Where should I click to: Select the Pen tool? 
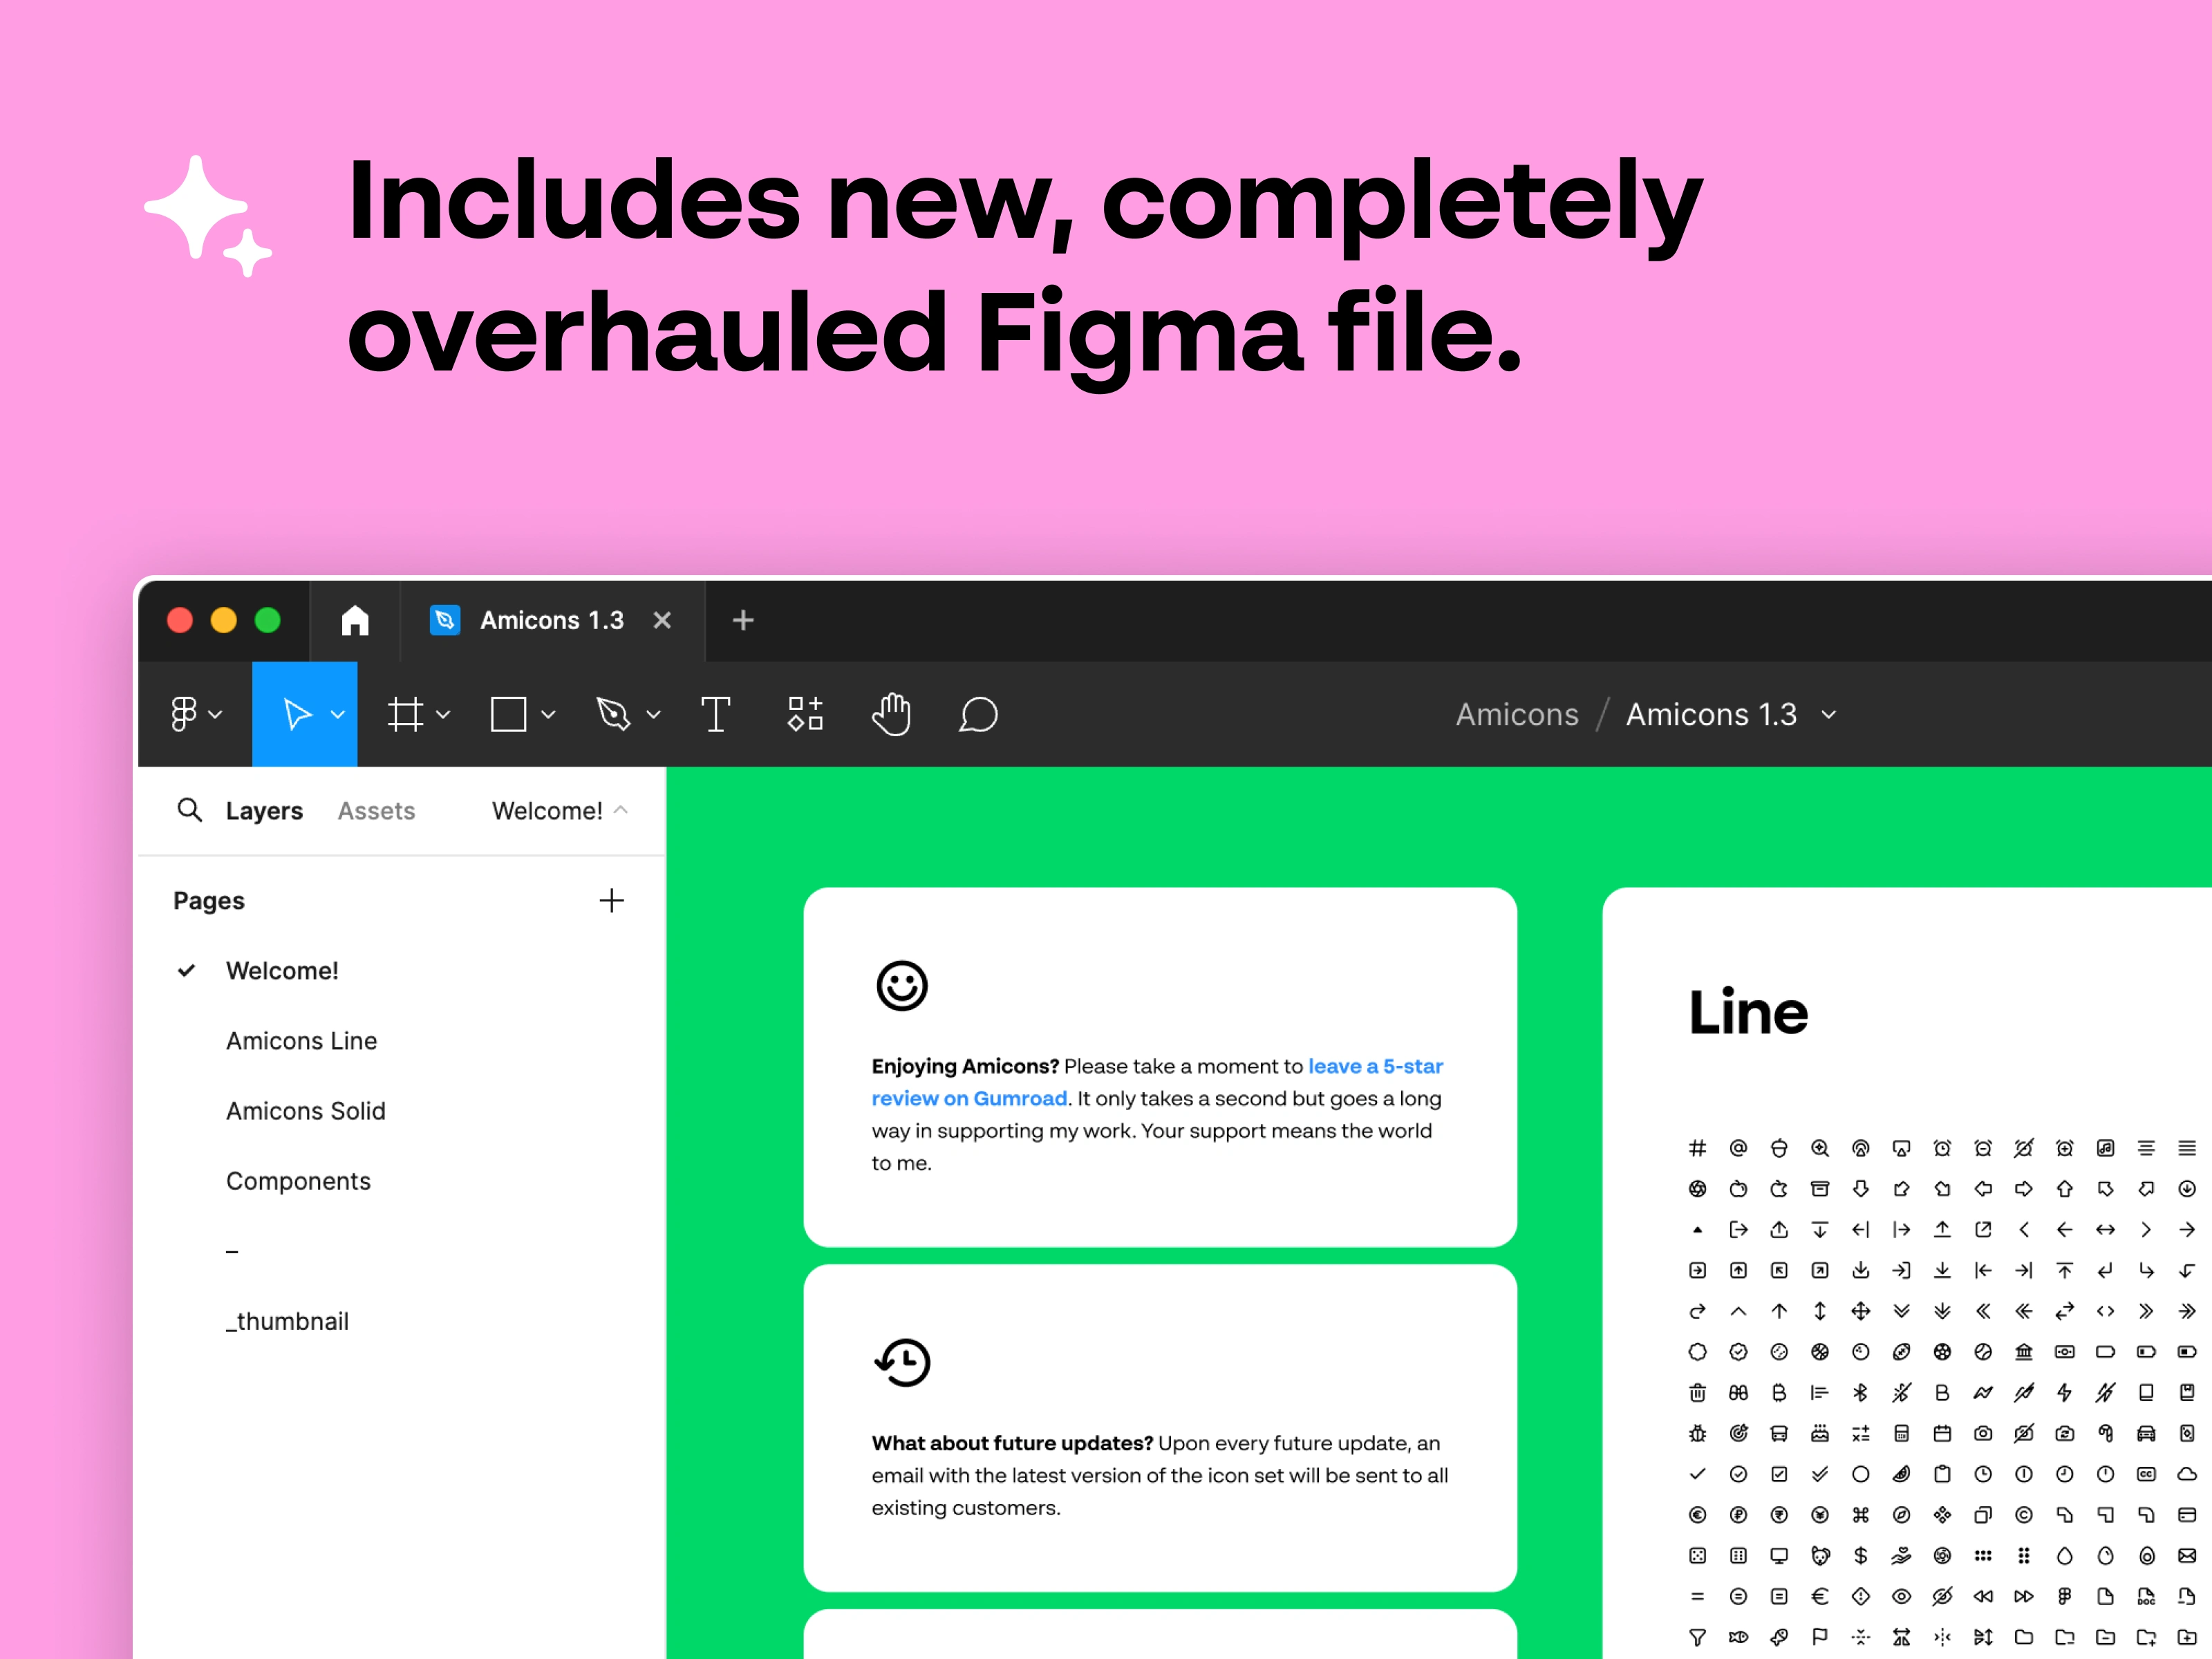point(613,714)
